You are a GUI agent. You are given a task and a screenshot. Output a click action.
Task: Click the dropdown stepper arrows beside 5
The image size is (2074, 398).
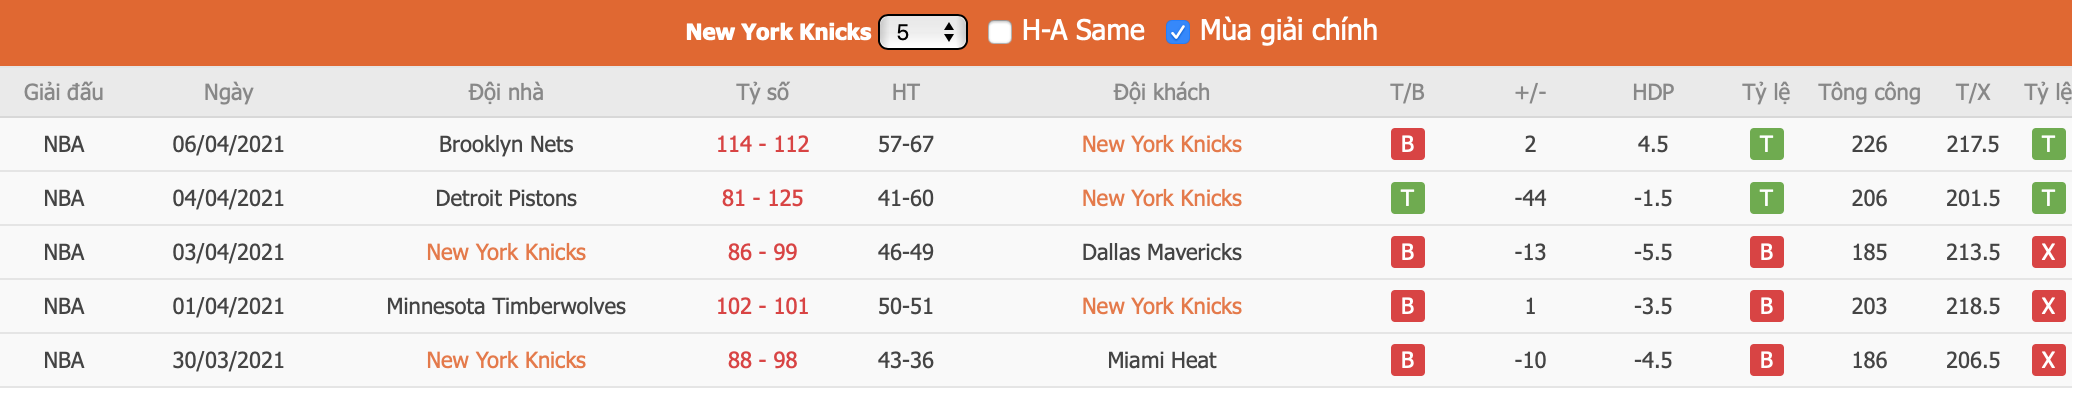949,32
